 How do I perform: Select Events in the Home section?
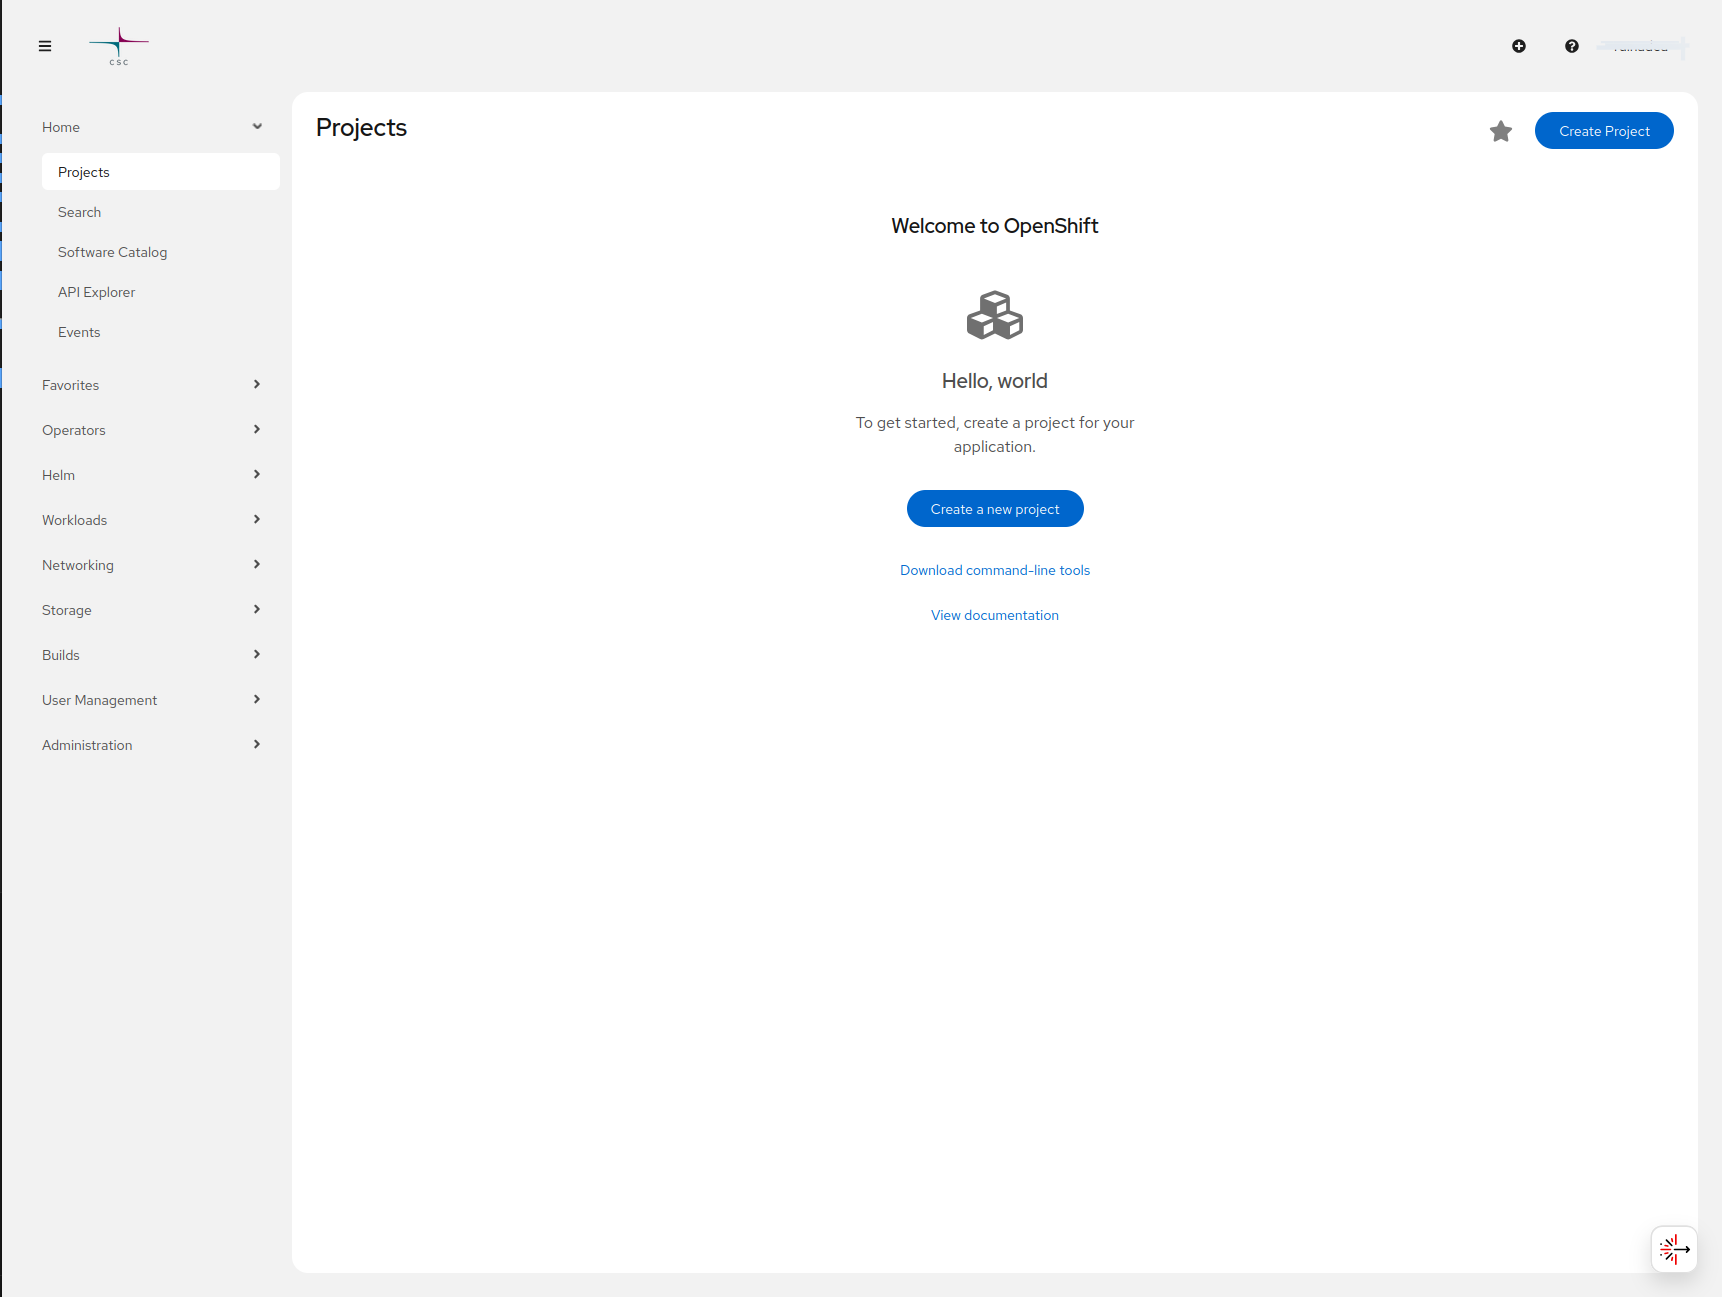pos(79,331)
